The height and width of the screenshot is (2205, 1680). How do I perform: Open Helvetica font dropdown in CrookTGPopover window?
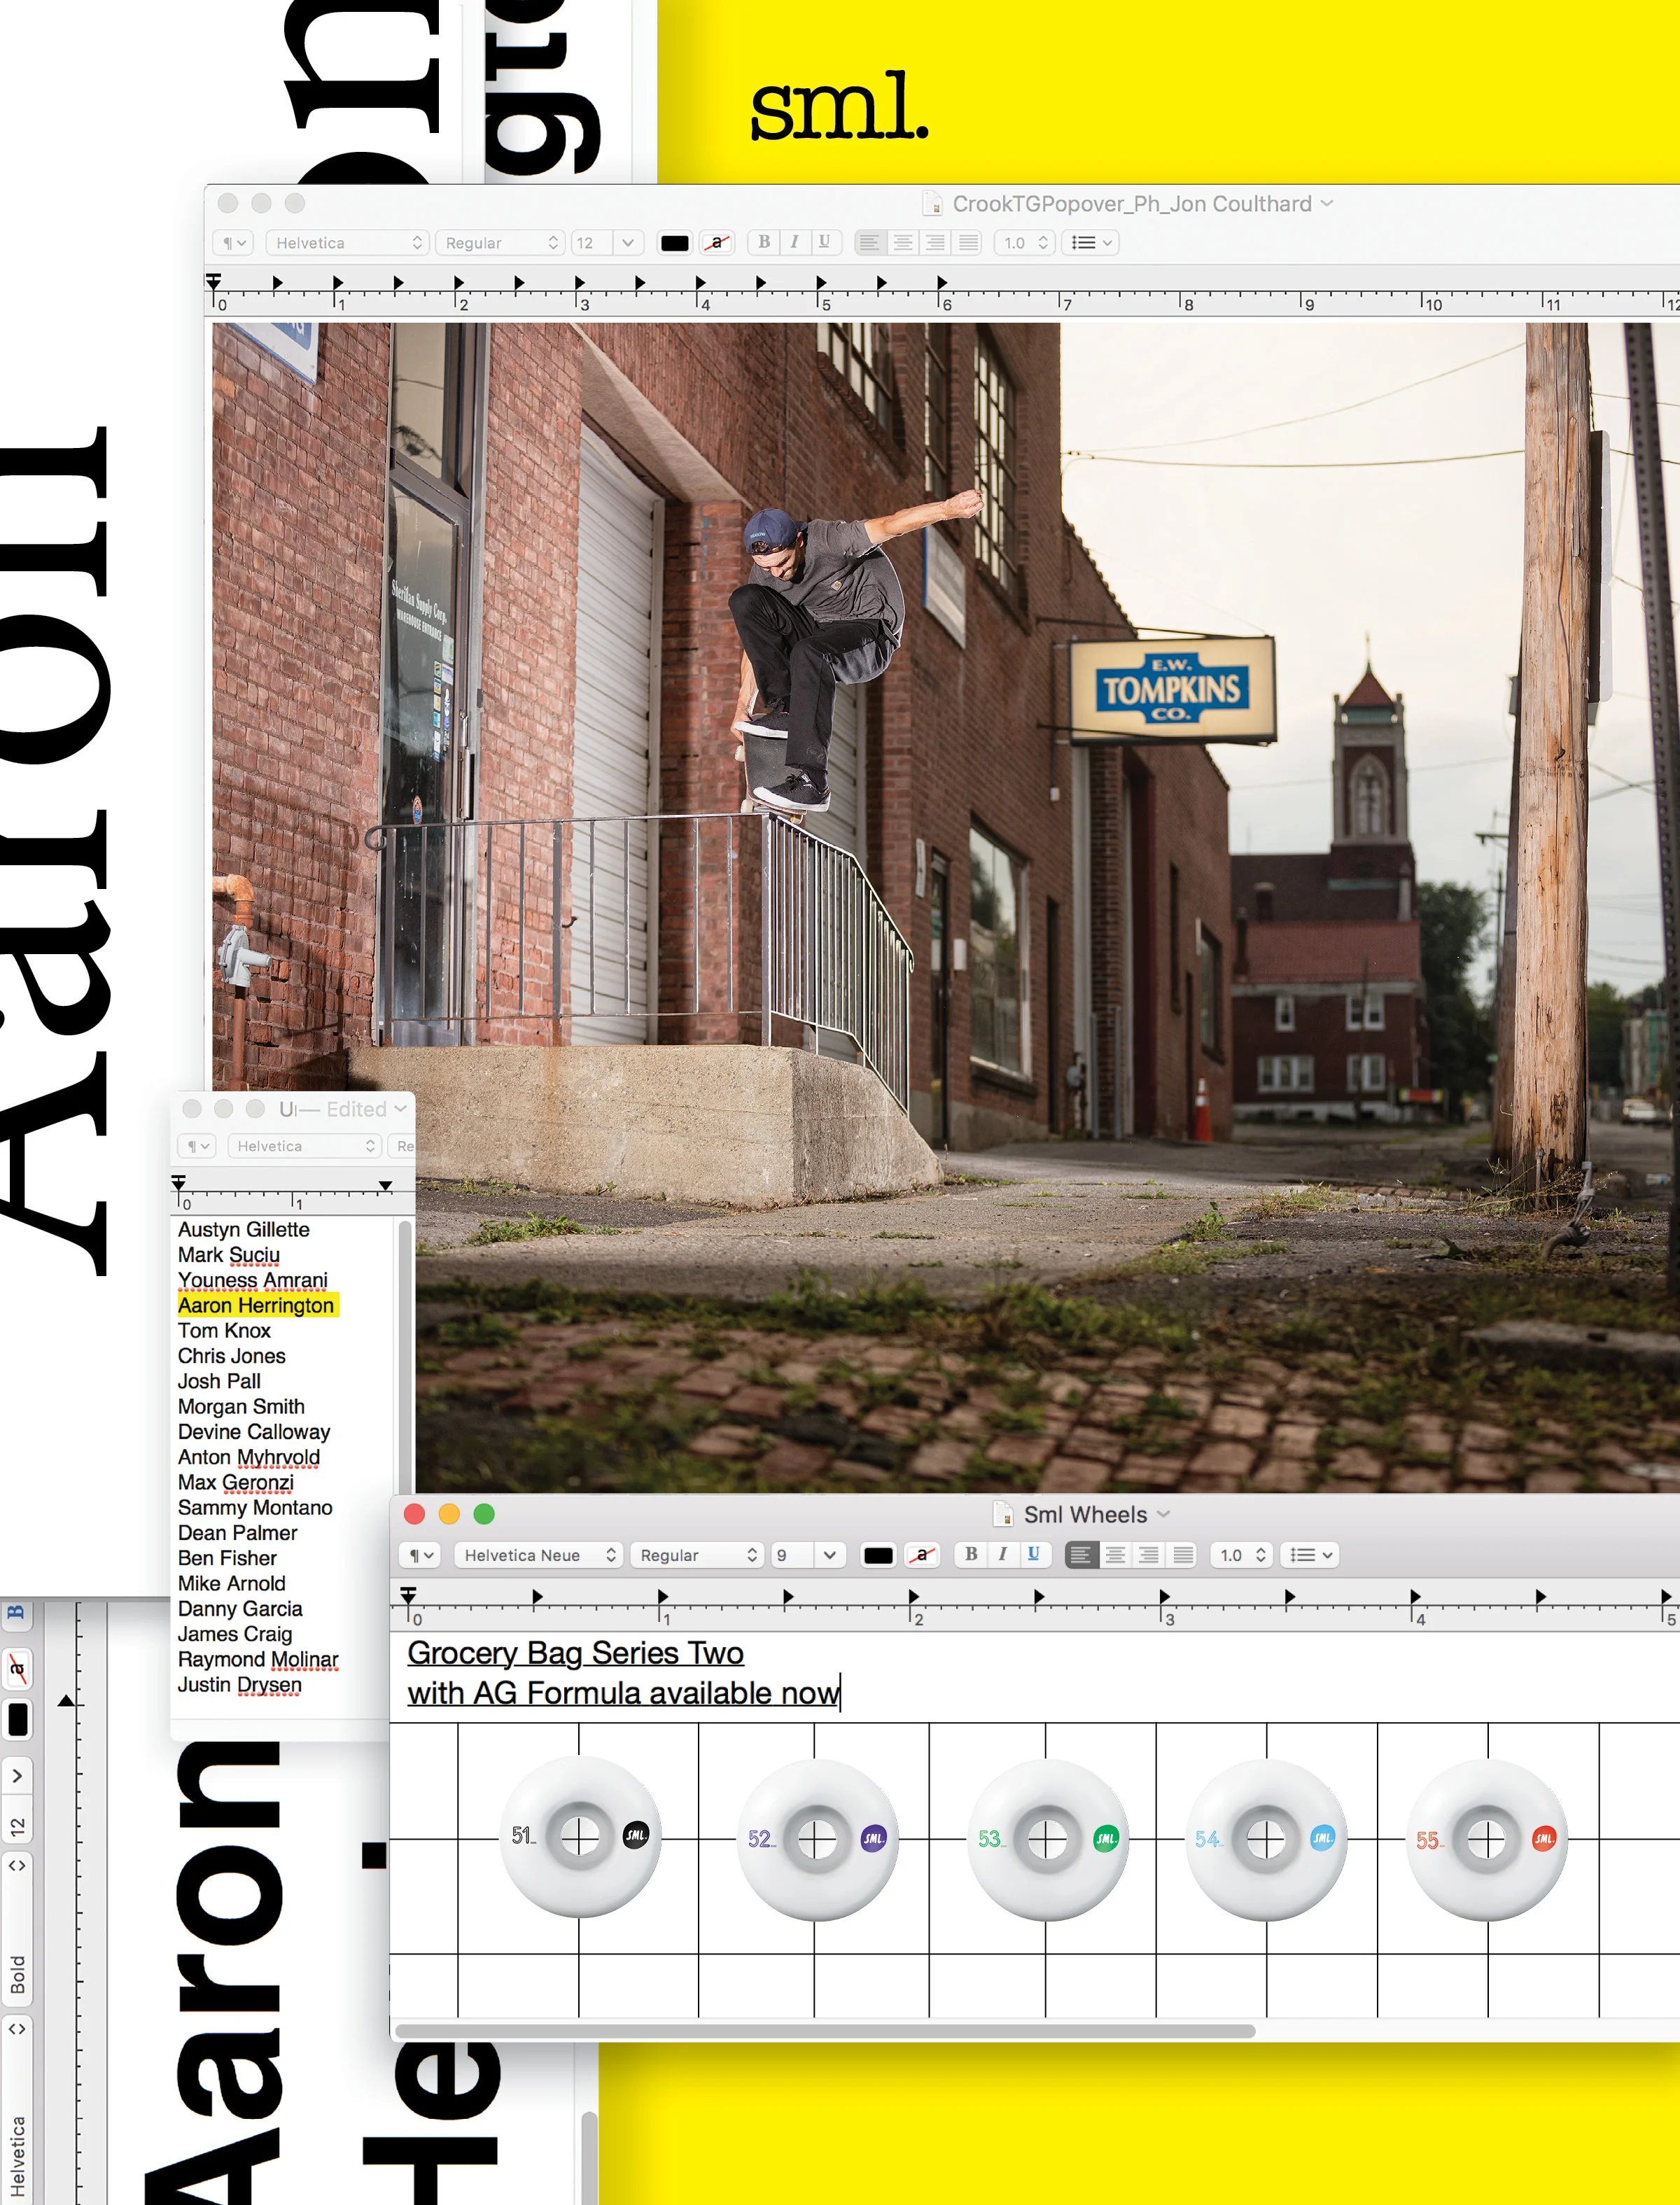coord(348,243)
